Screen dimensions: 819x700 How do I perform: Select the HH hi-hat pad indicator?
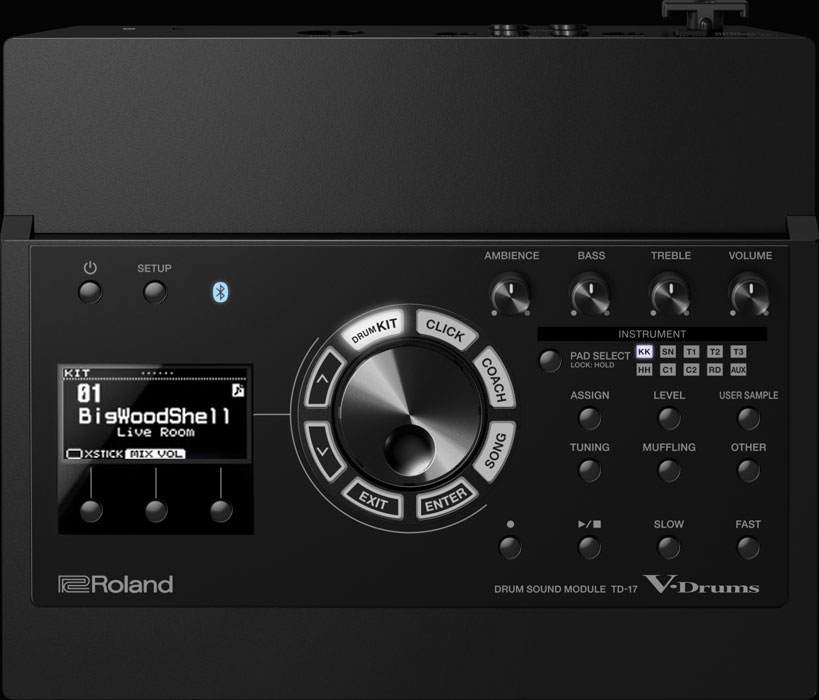pyautogui.click(x=644, y=369)
